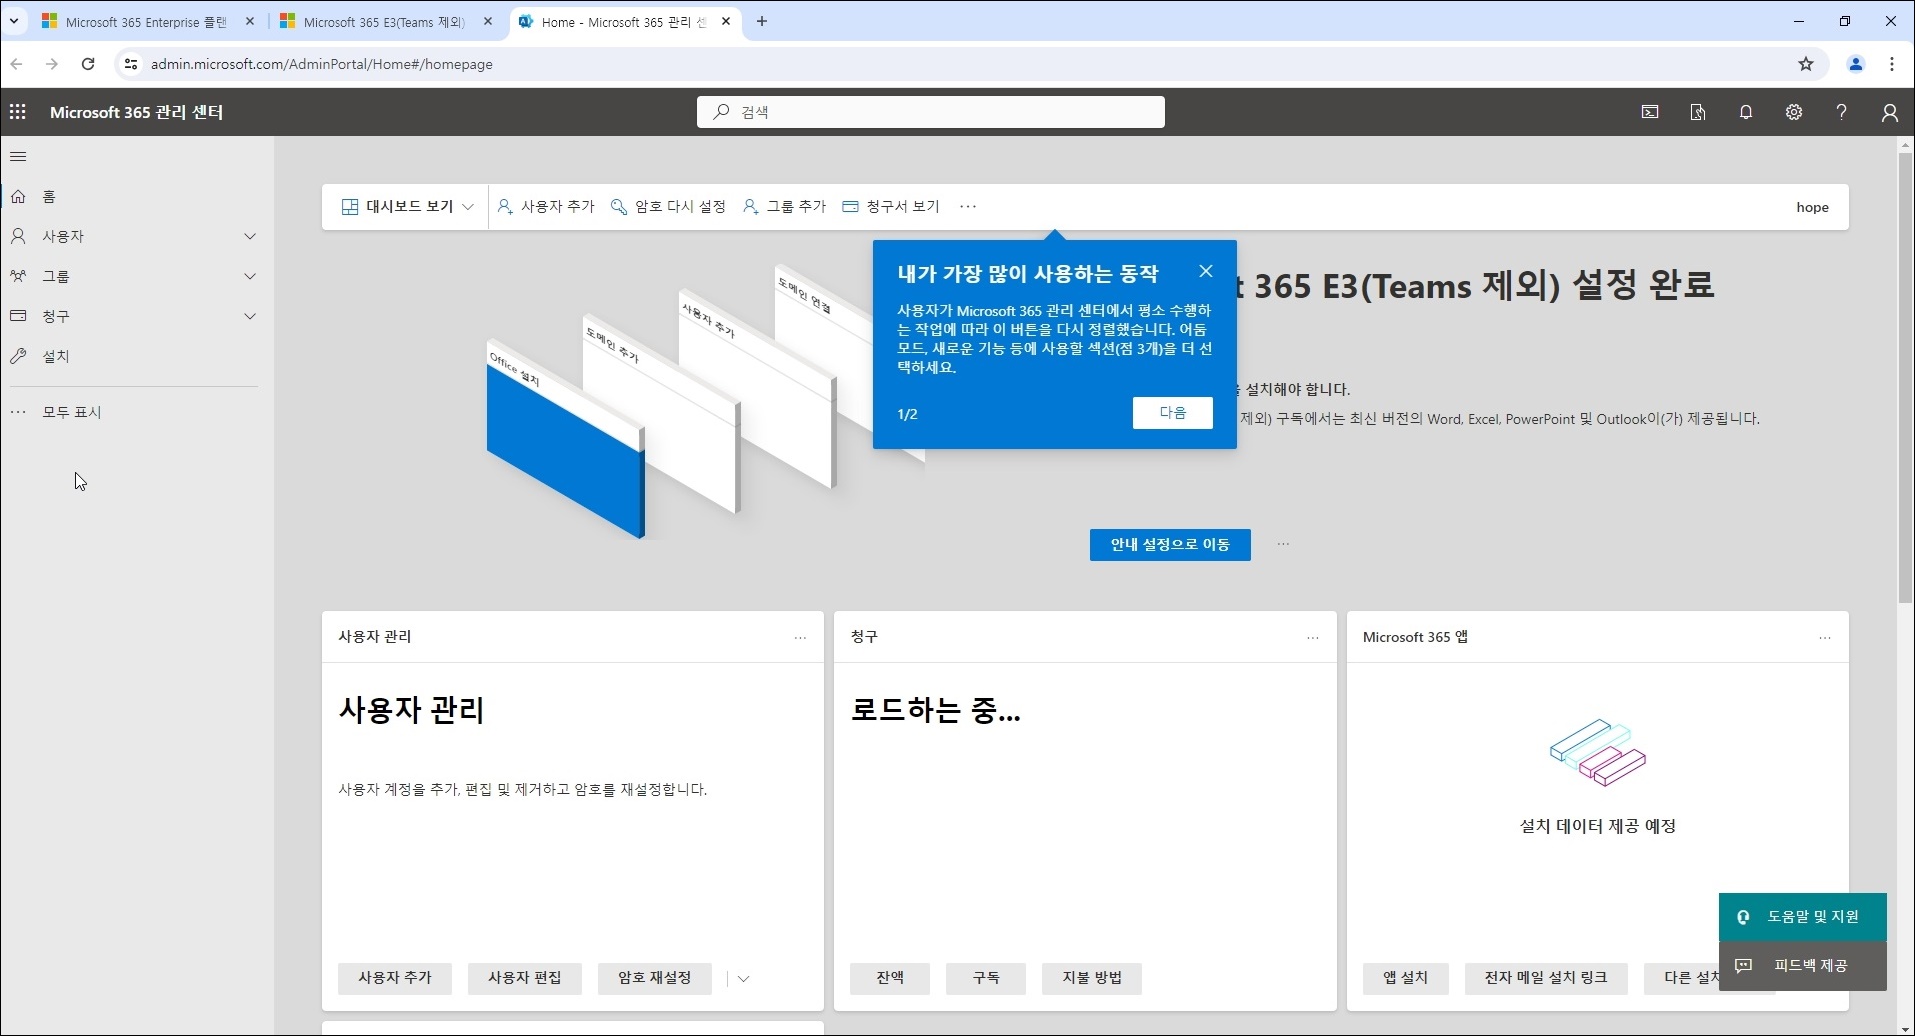Switch to Microsoft 365 Enterprise tab
1915x1036 pixels.
point(145,21)
